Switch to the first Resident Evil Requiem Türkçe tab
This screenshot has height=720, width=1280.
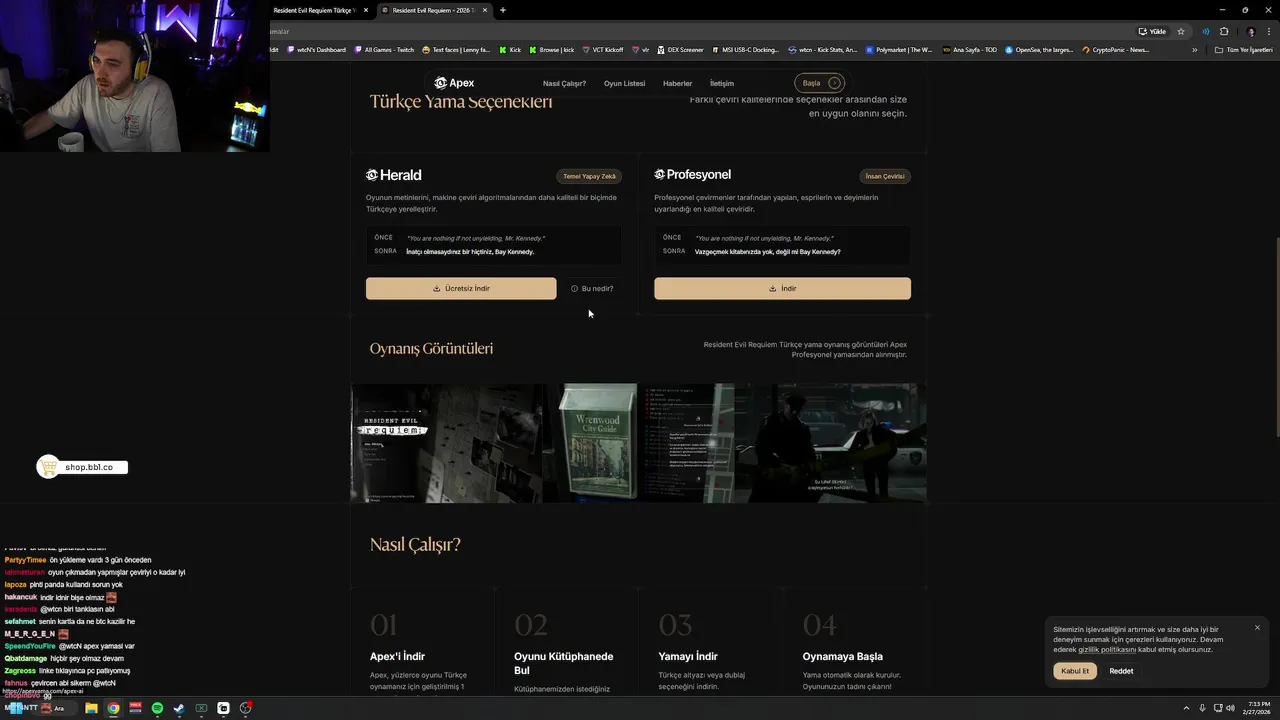tap(314, 10)
